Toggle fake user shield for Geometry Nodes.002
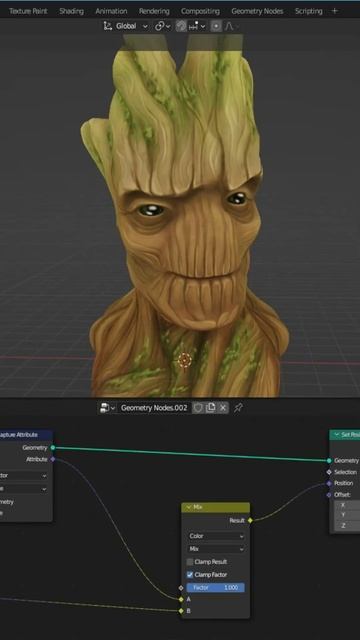This screenshot has height=640, width=360. pyautogui.click(x=198, y=407)
